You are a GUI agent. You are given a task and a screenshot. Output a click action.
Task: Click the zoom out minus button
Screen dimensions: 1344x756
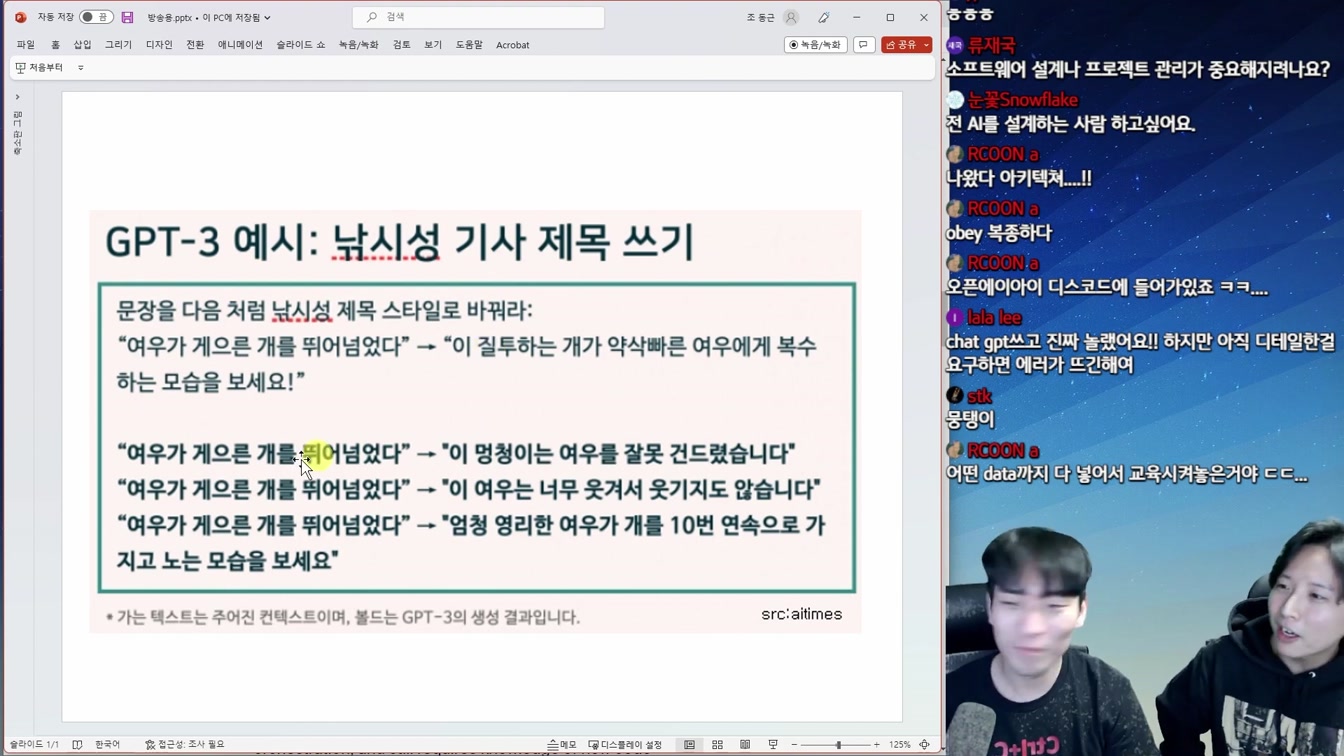794,745
